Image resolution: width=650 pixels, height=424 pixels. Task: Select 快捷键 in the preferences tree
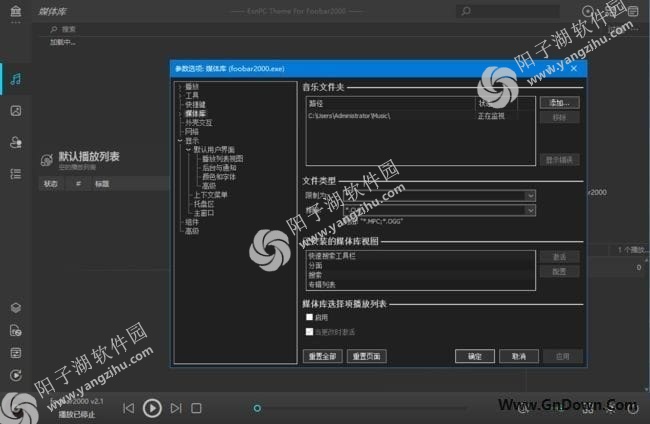pos(195,104)
